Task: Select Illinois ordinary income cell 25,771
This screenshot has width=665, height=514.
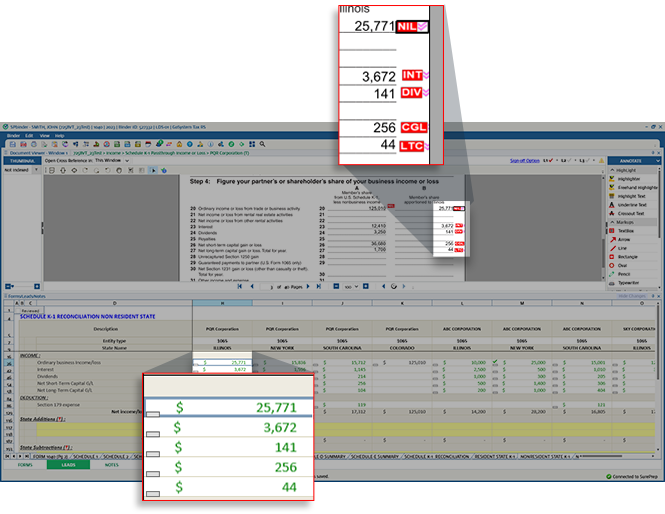Action: click(x=222, y=363)
